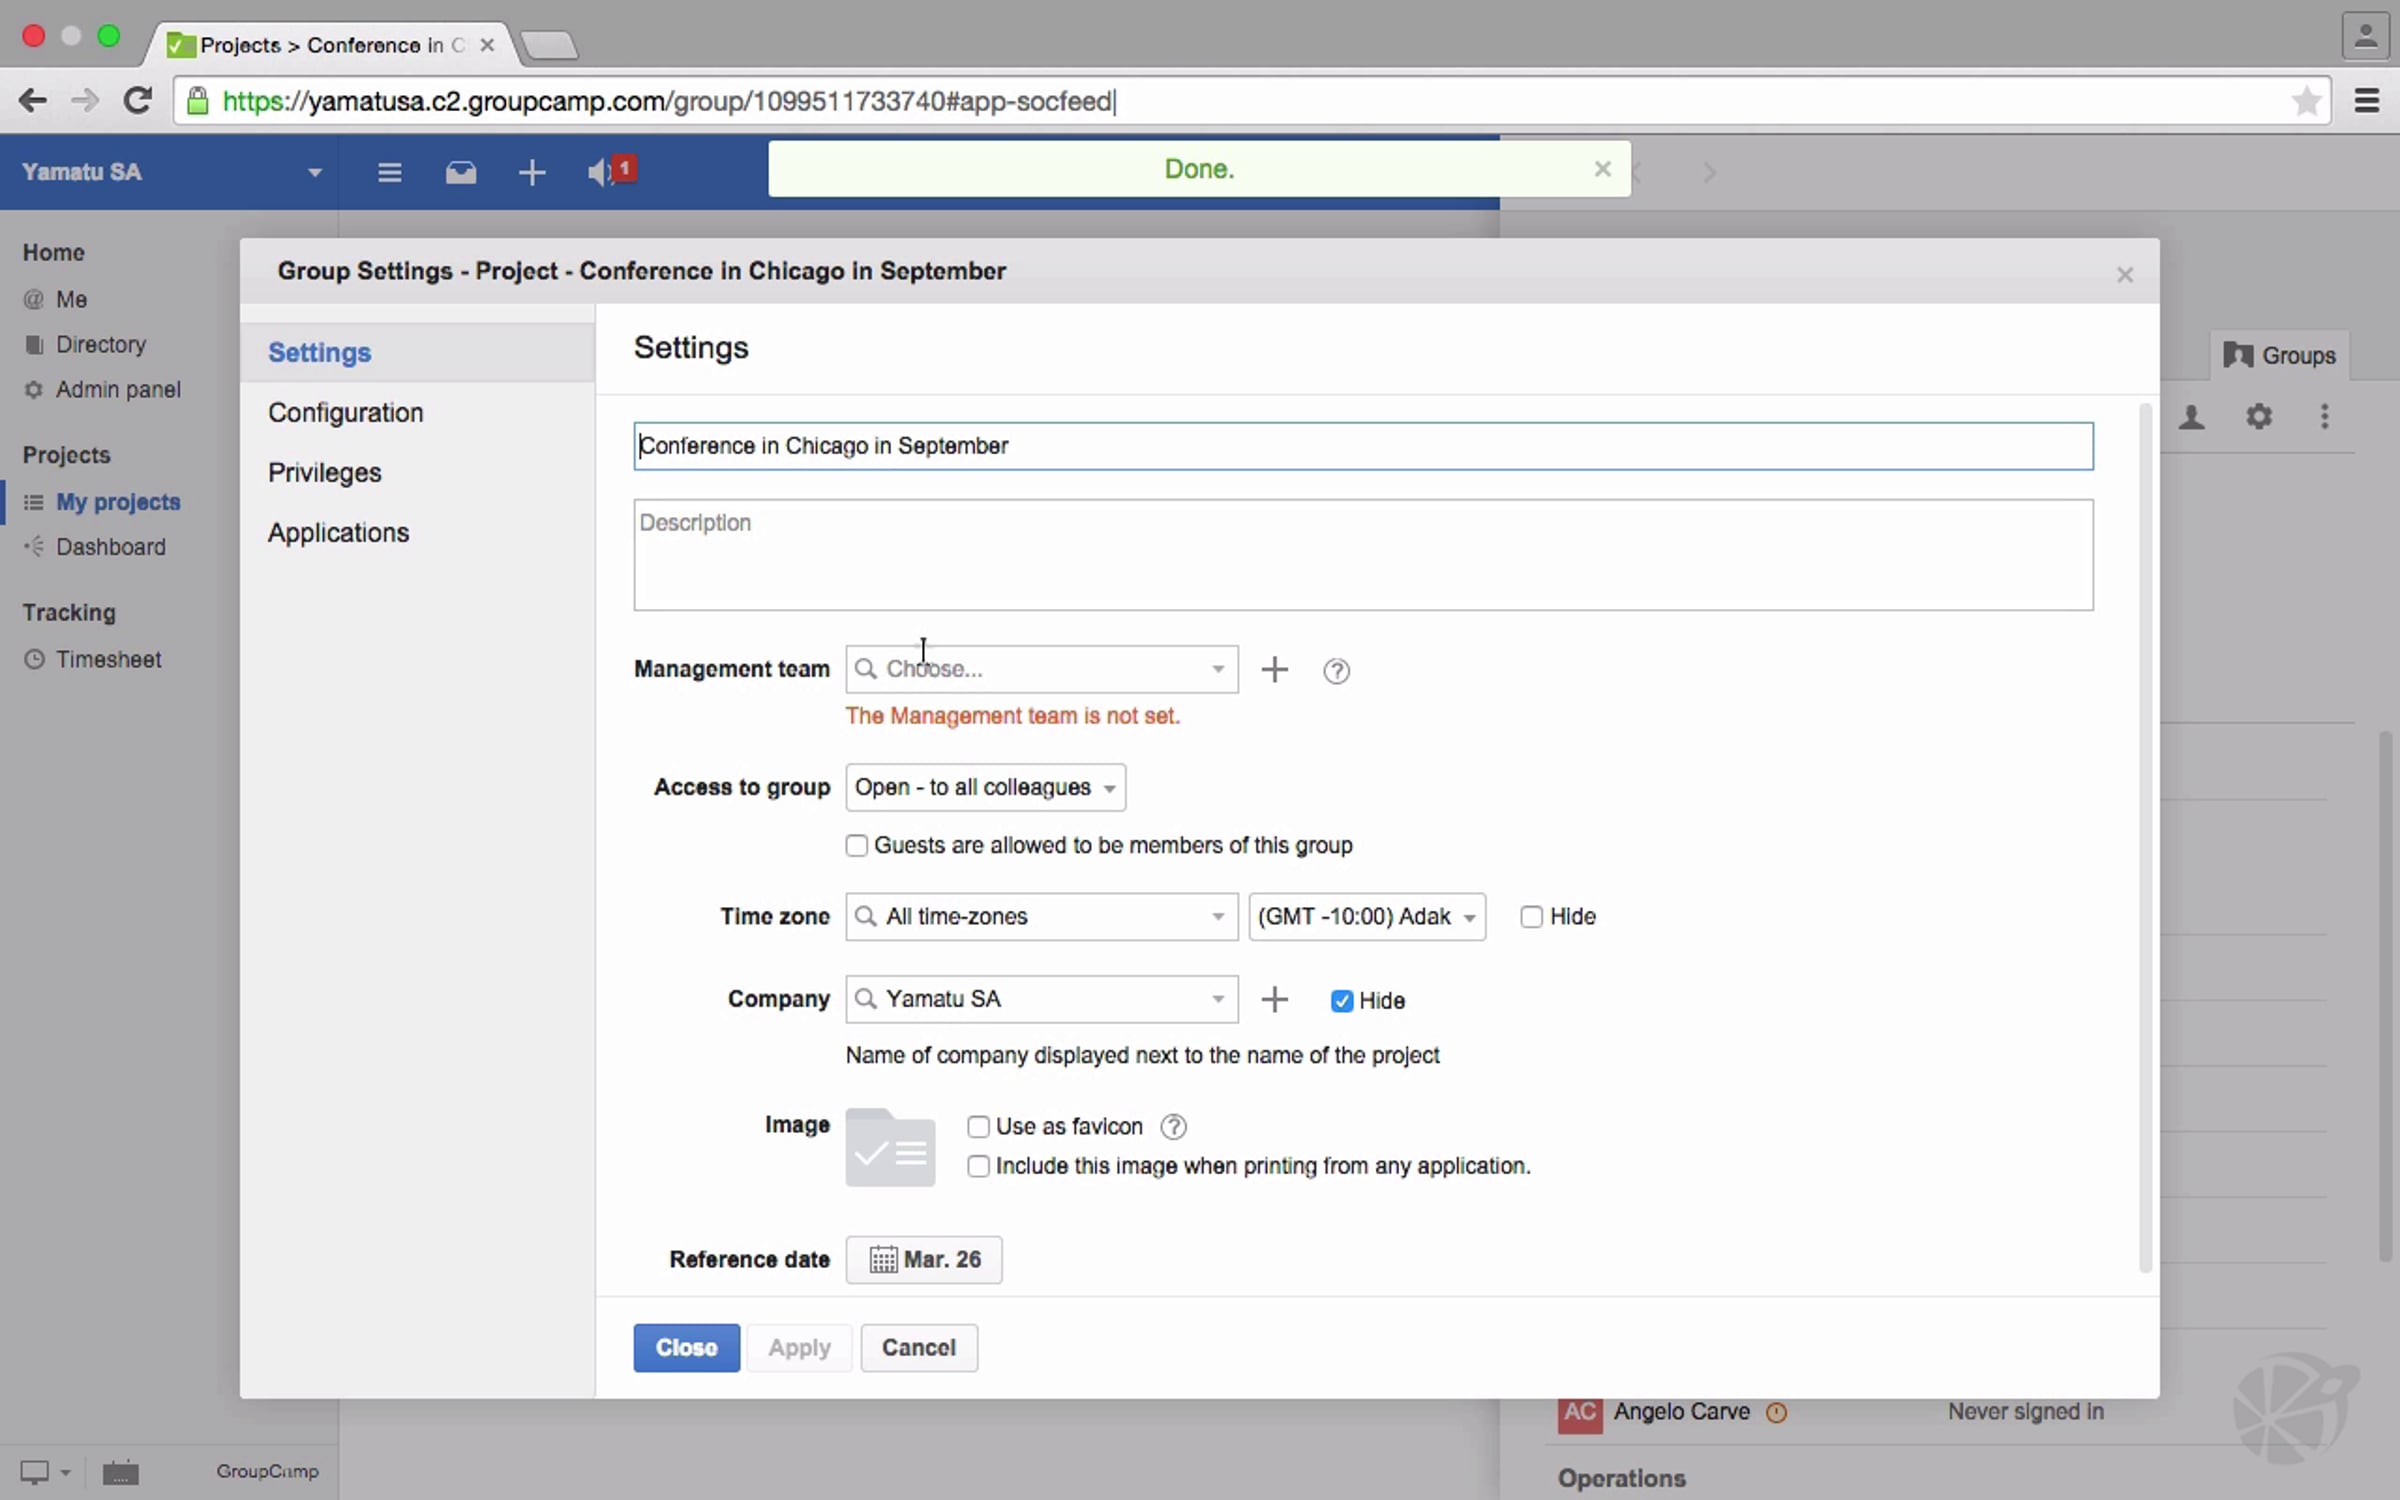Enable guests allowed as members checkbox

tap(857, 846)
